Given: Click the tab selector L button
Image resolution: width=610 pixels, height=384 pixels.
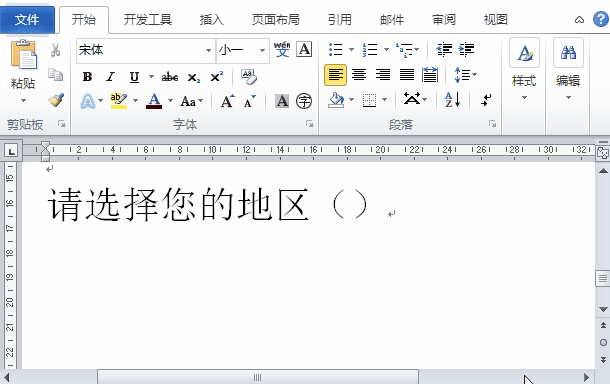Looking at the screenshot, I should point(11,151).
